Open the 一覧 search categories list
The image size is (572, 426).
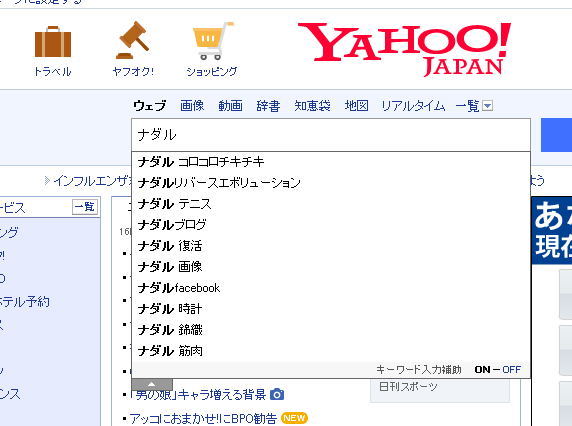click(467, 106)
